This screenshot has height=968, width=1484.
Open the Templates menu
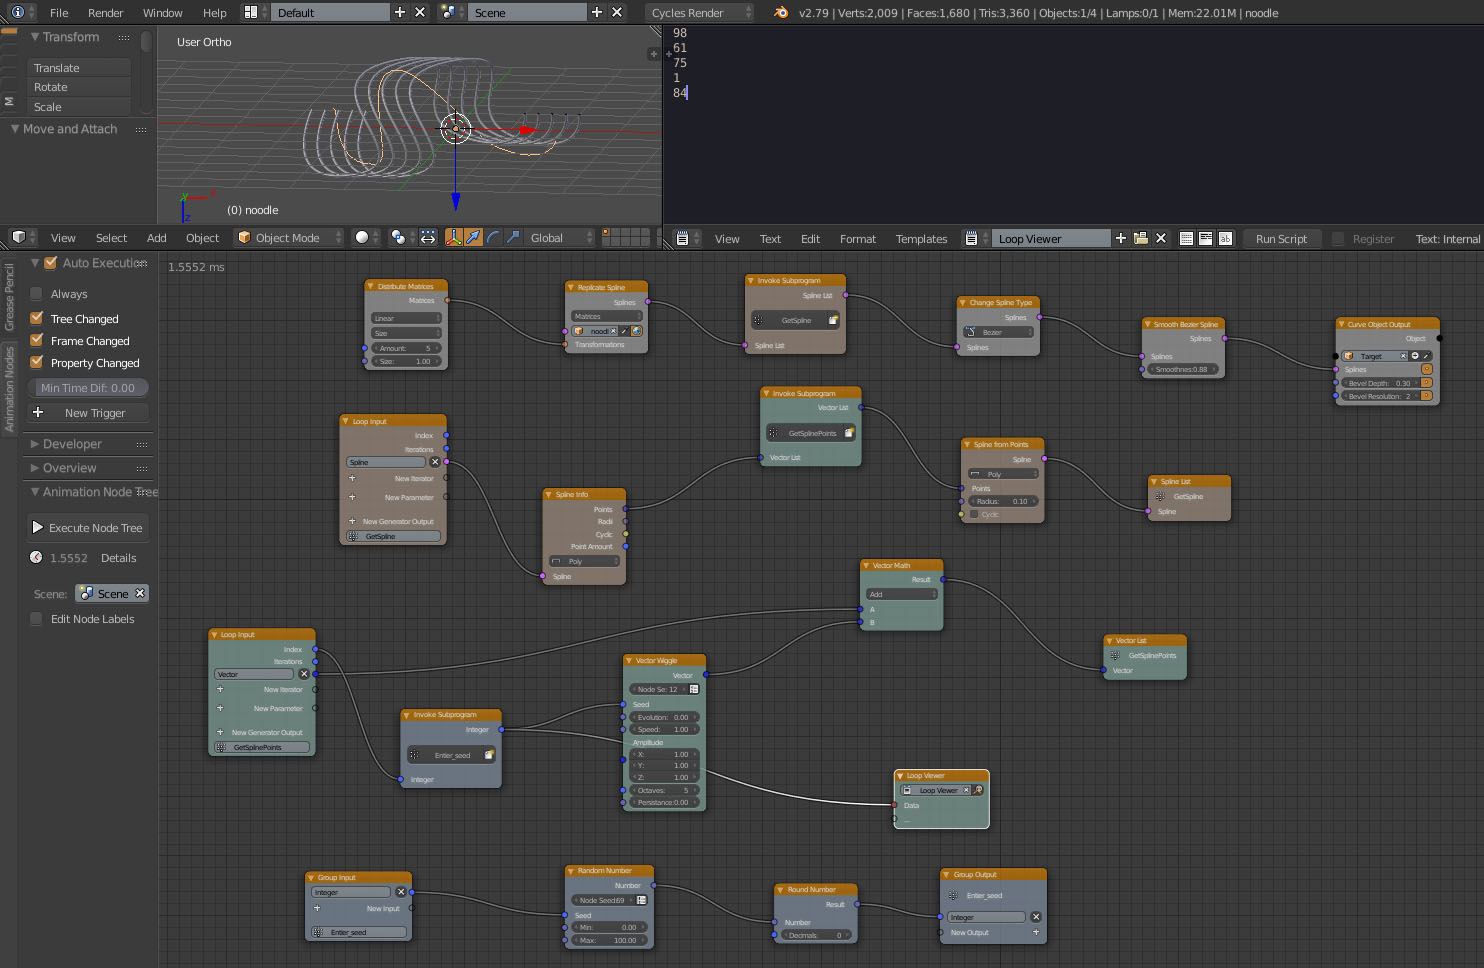click(920, 238)
